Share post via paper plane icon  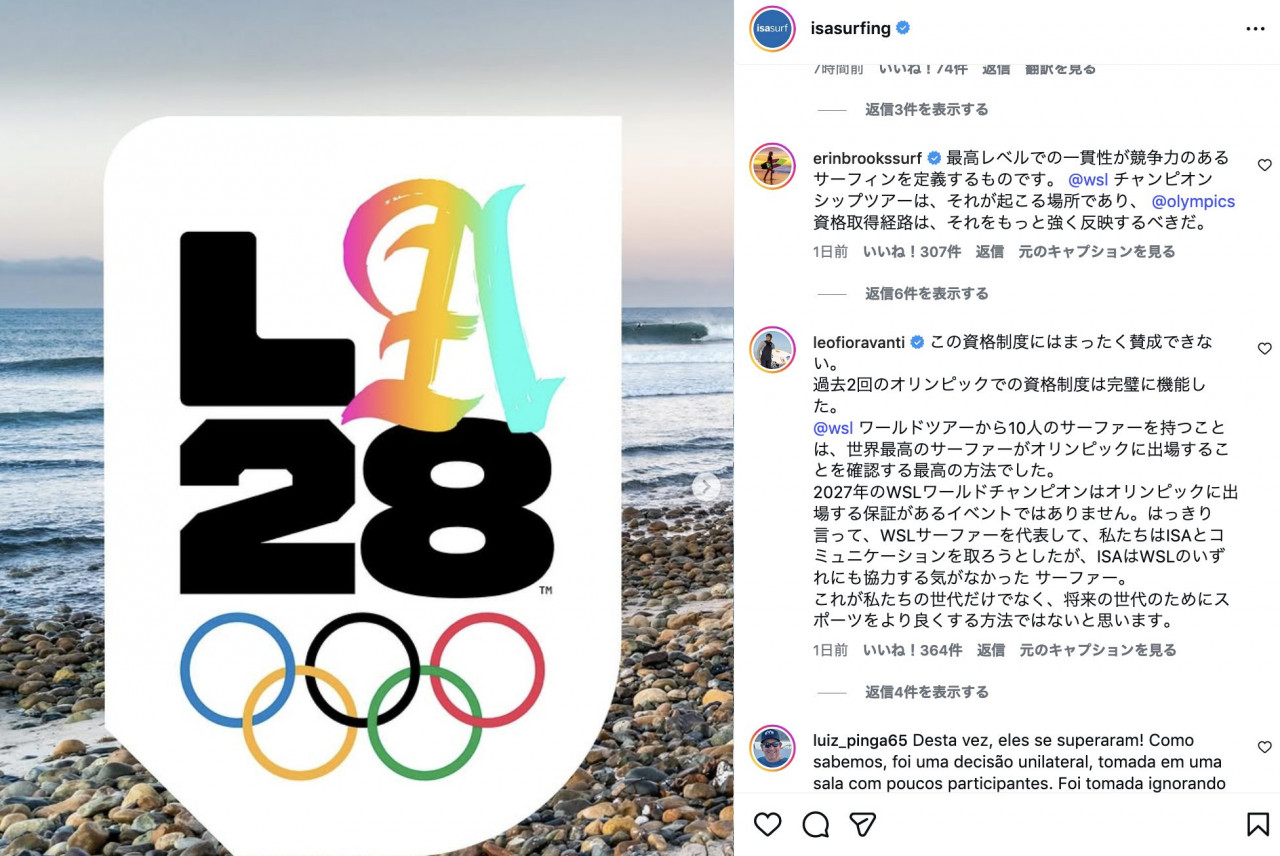[x=863, y=824]
